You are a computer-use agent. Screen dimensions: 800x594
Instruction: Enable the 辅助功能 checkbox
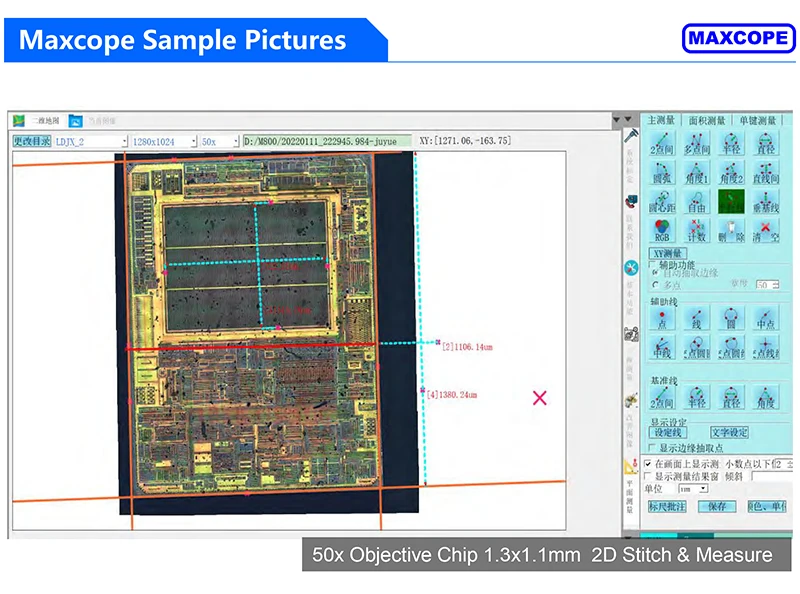tap(653, 264)
